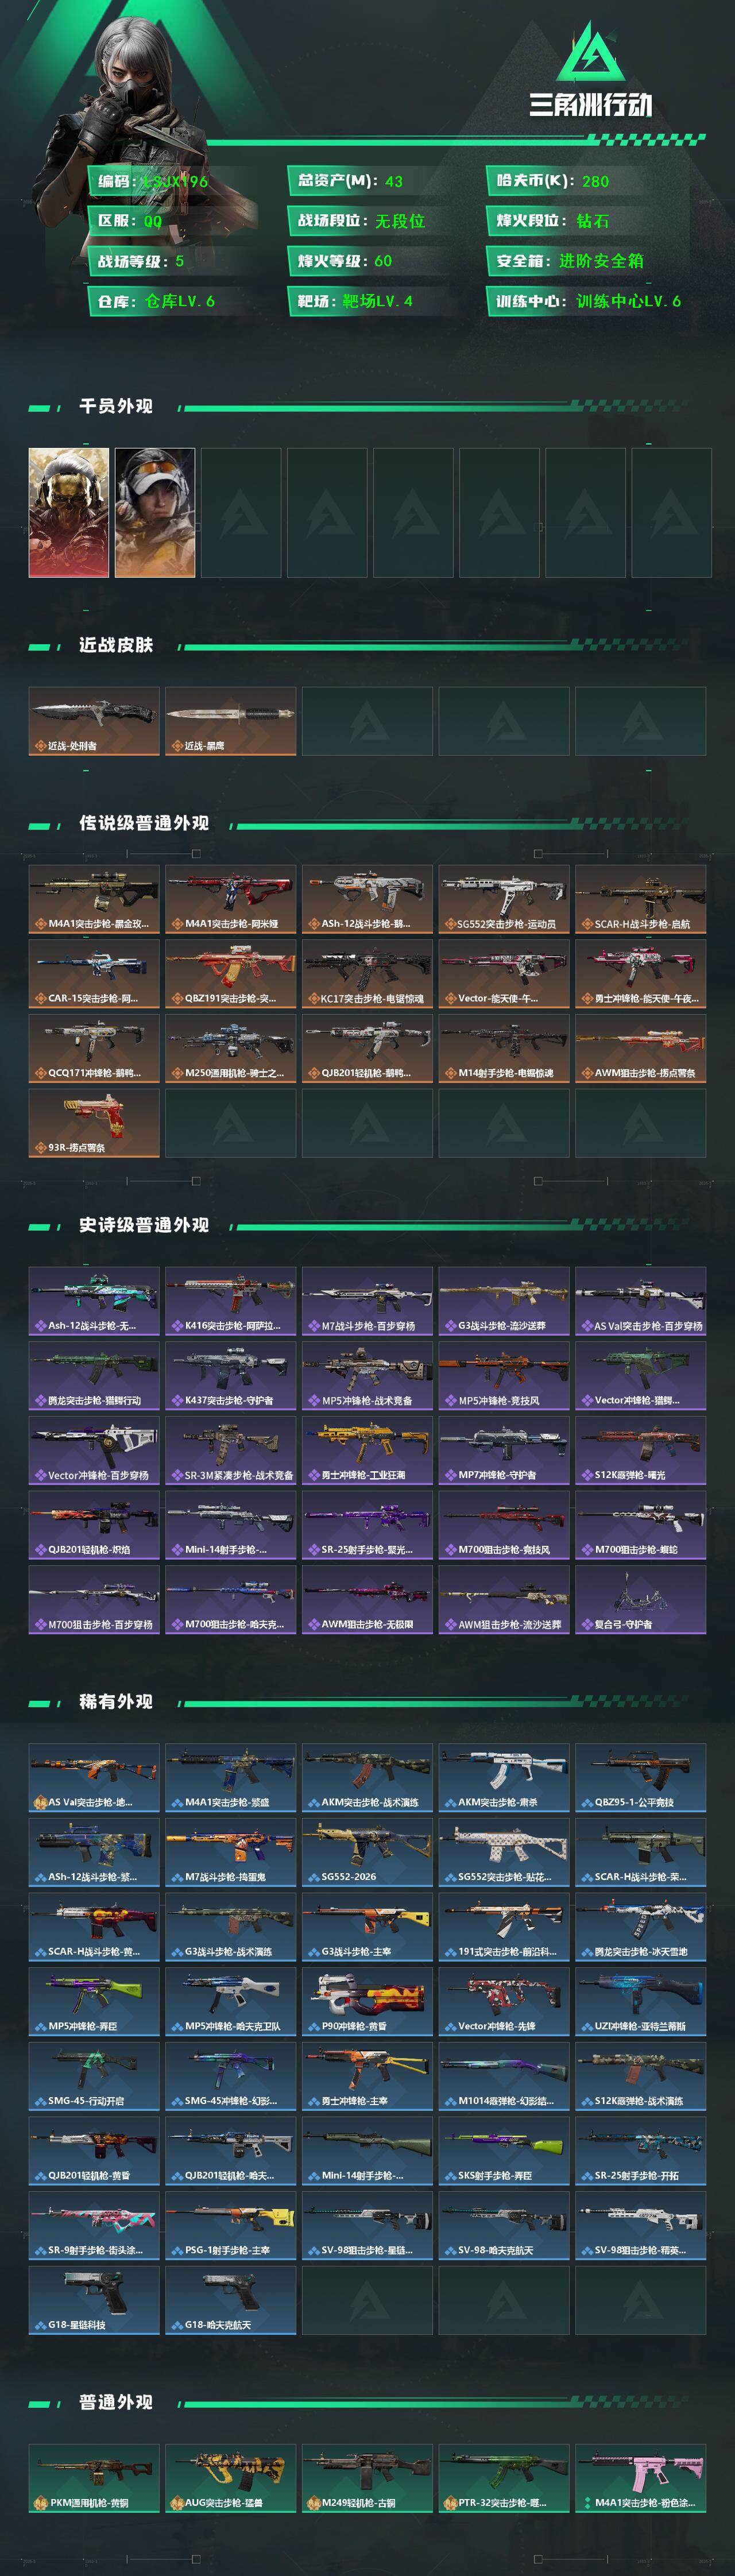Image resolution: width=735 pixels, height=2576 pixels.
Task: Click the K416突击步枪 epic skin tile
Action: pos(231,1301)
